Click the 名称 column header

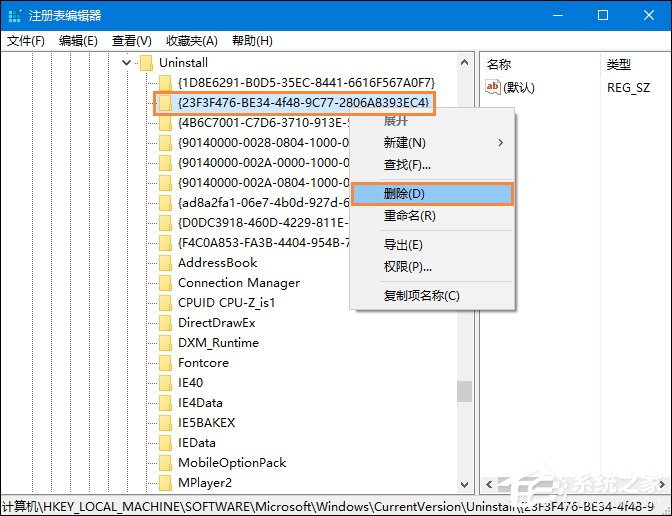498,65
